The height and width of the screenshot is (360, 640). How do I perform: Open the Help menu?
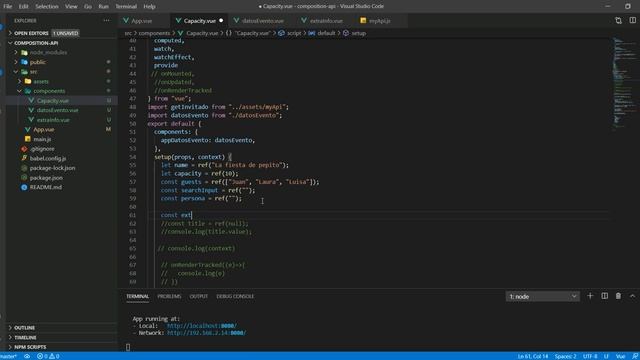point(149,7)
